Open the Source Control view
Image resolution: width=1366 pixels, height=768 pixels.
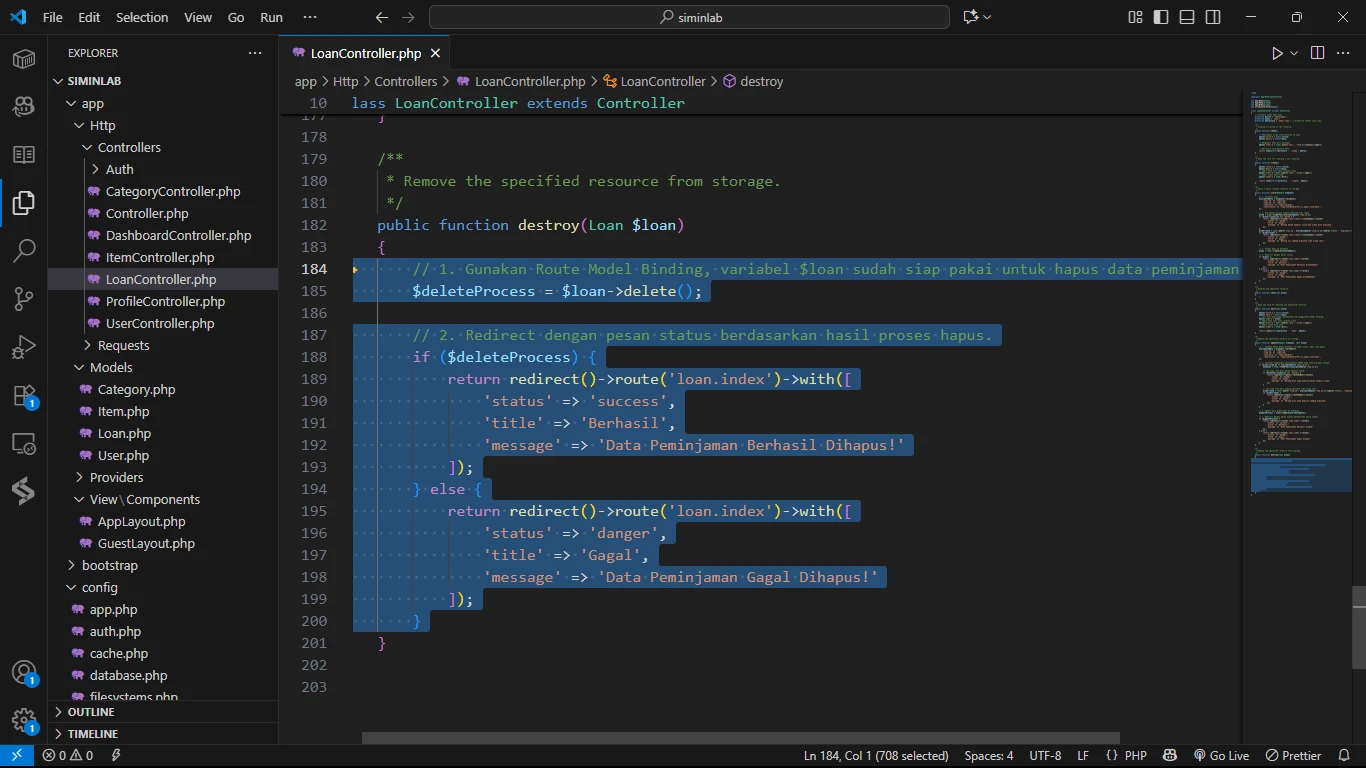[x=24, y=299]
